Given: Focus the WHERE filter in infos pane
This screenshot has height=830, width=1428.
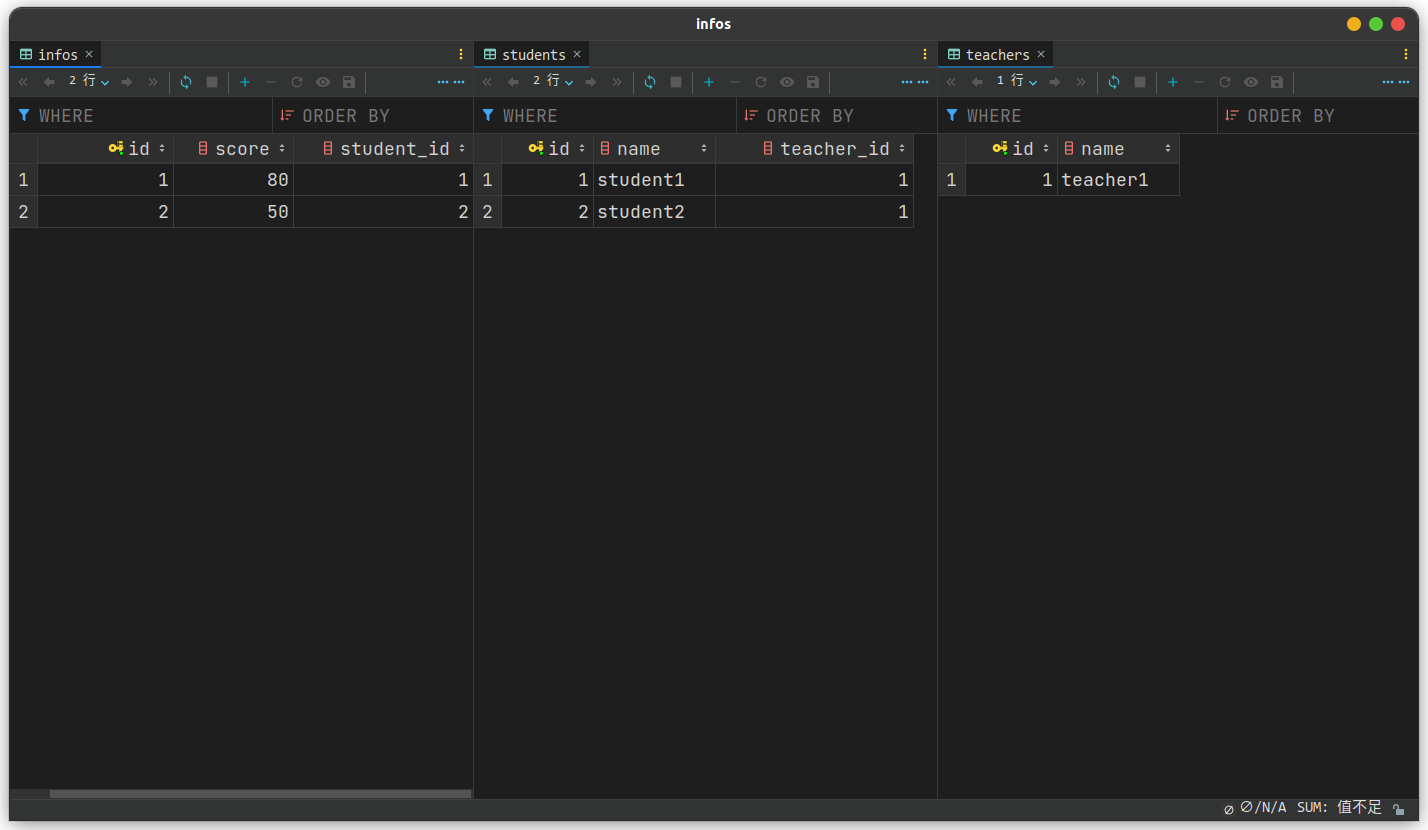Looking at the screenshot, I should [141, 116].
